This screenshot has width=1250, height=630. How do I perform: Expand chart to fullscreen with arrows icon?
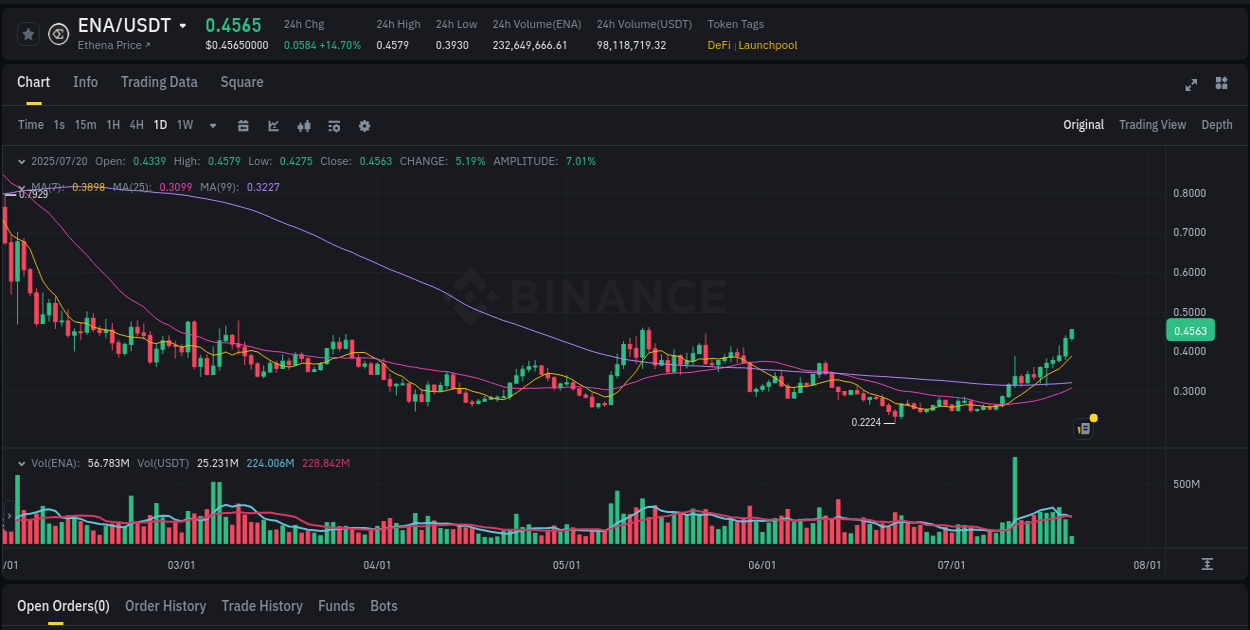(1191, 85)
